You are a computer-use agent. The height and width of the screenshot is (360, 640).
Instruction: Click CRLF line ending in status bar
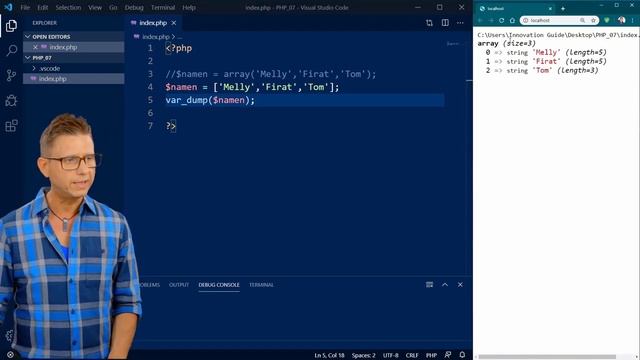tap(412, 355)
